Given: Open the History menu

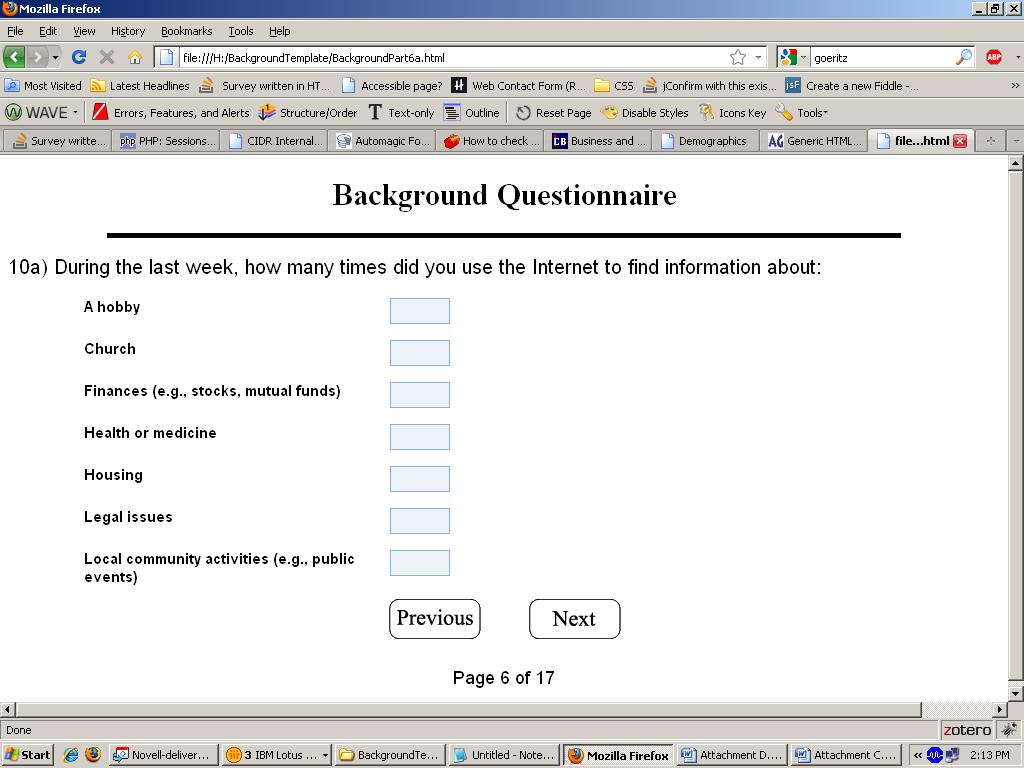Looking at the screenshot, I should [x=128, y=31].
